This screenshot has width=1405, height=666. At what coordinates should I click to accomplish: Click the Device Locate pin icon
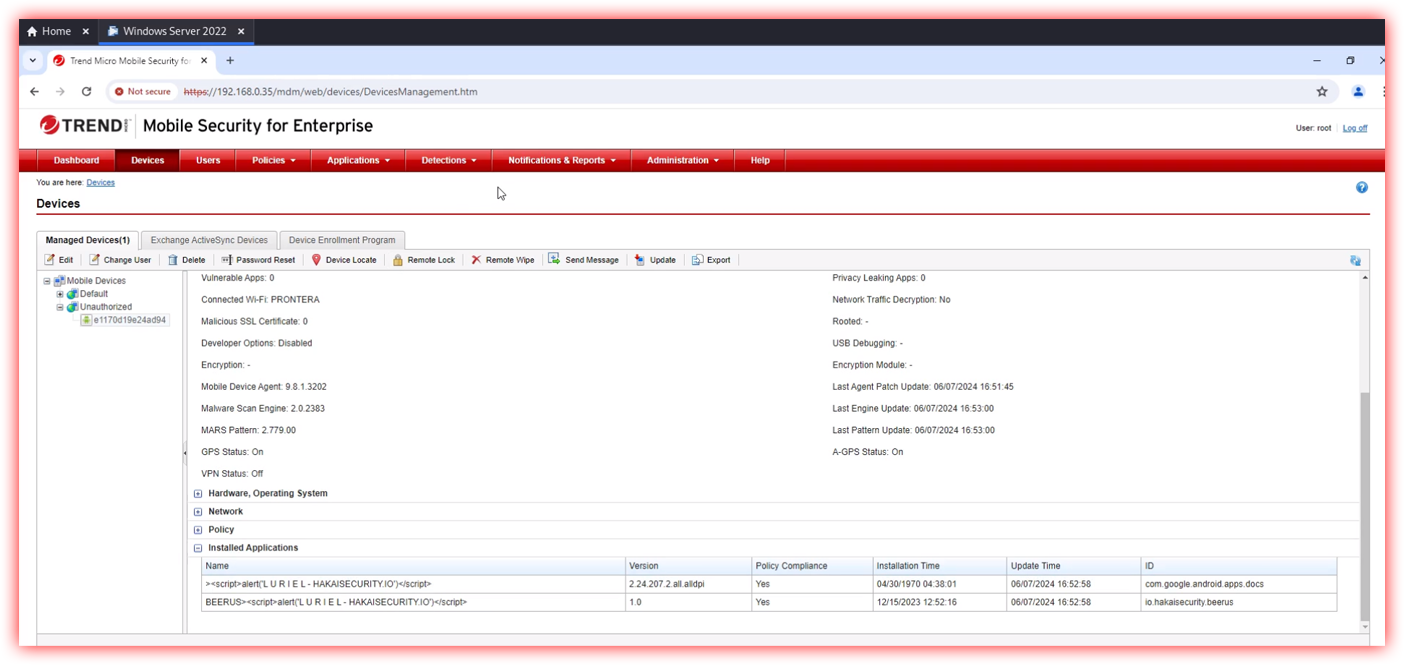pyautogui.click(x=317, y=260)
